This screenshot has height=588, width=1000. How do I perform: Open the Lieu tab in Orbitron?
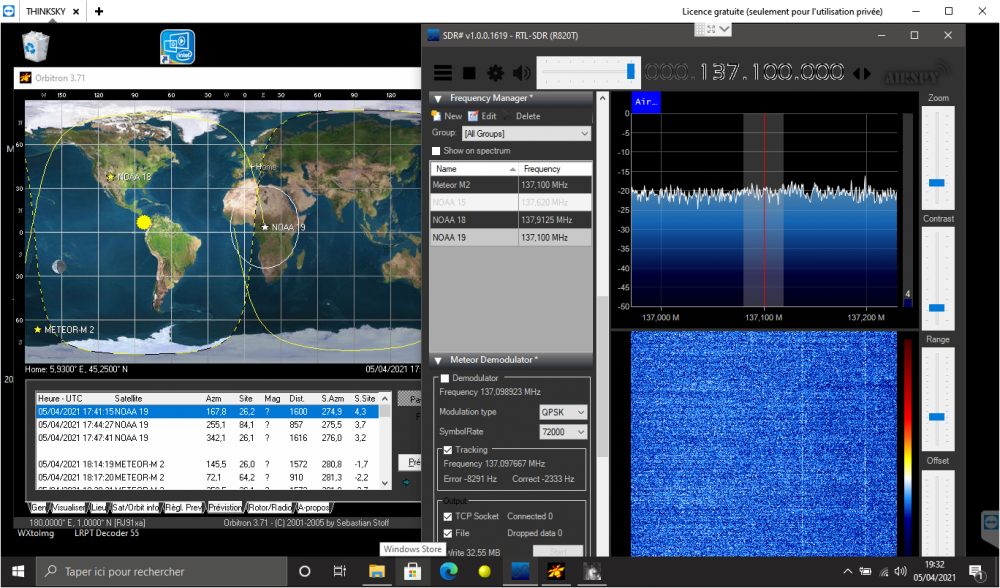coord(98,508)
